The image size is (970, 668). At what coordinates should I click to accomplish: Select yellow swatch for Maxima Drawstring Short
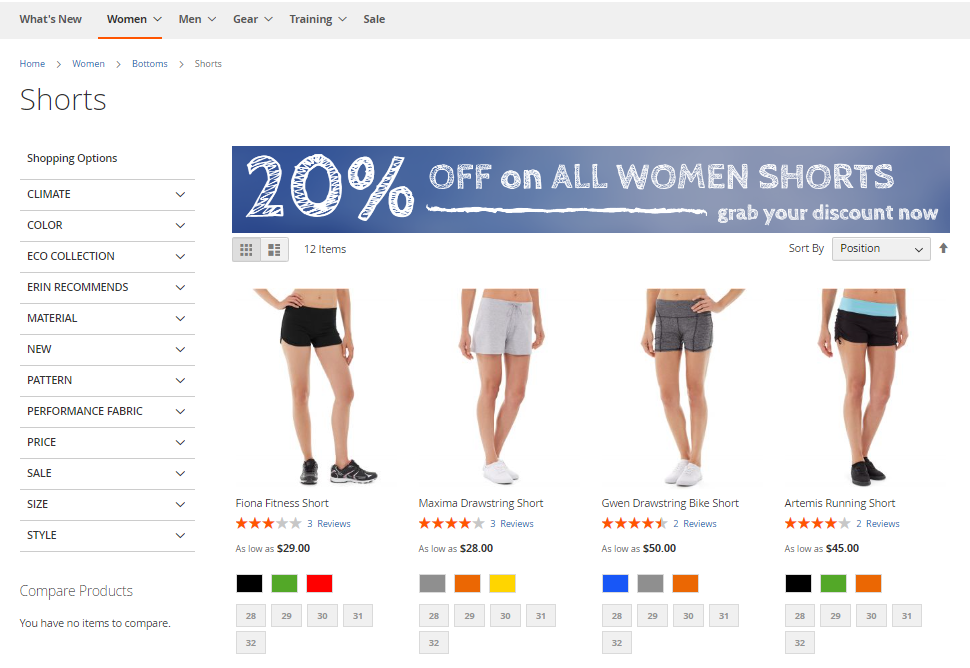point(503,583)
